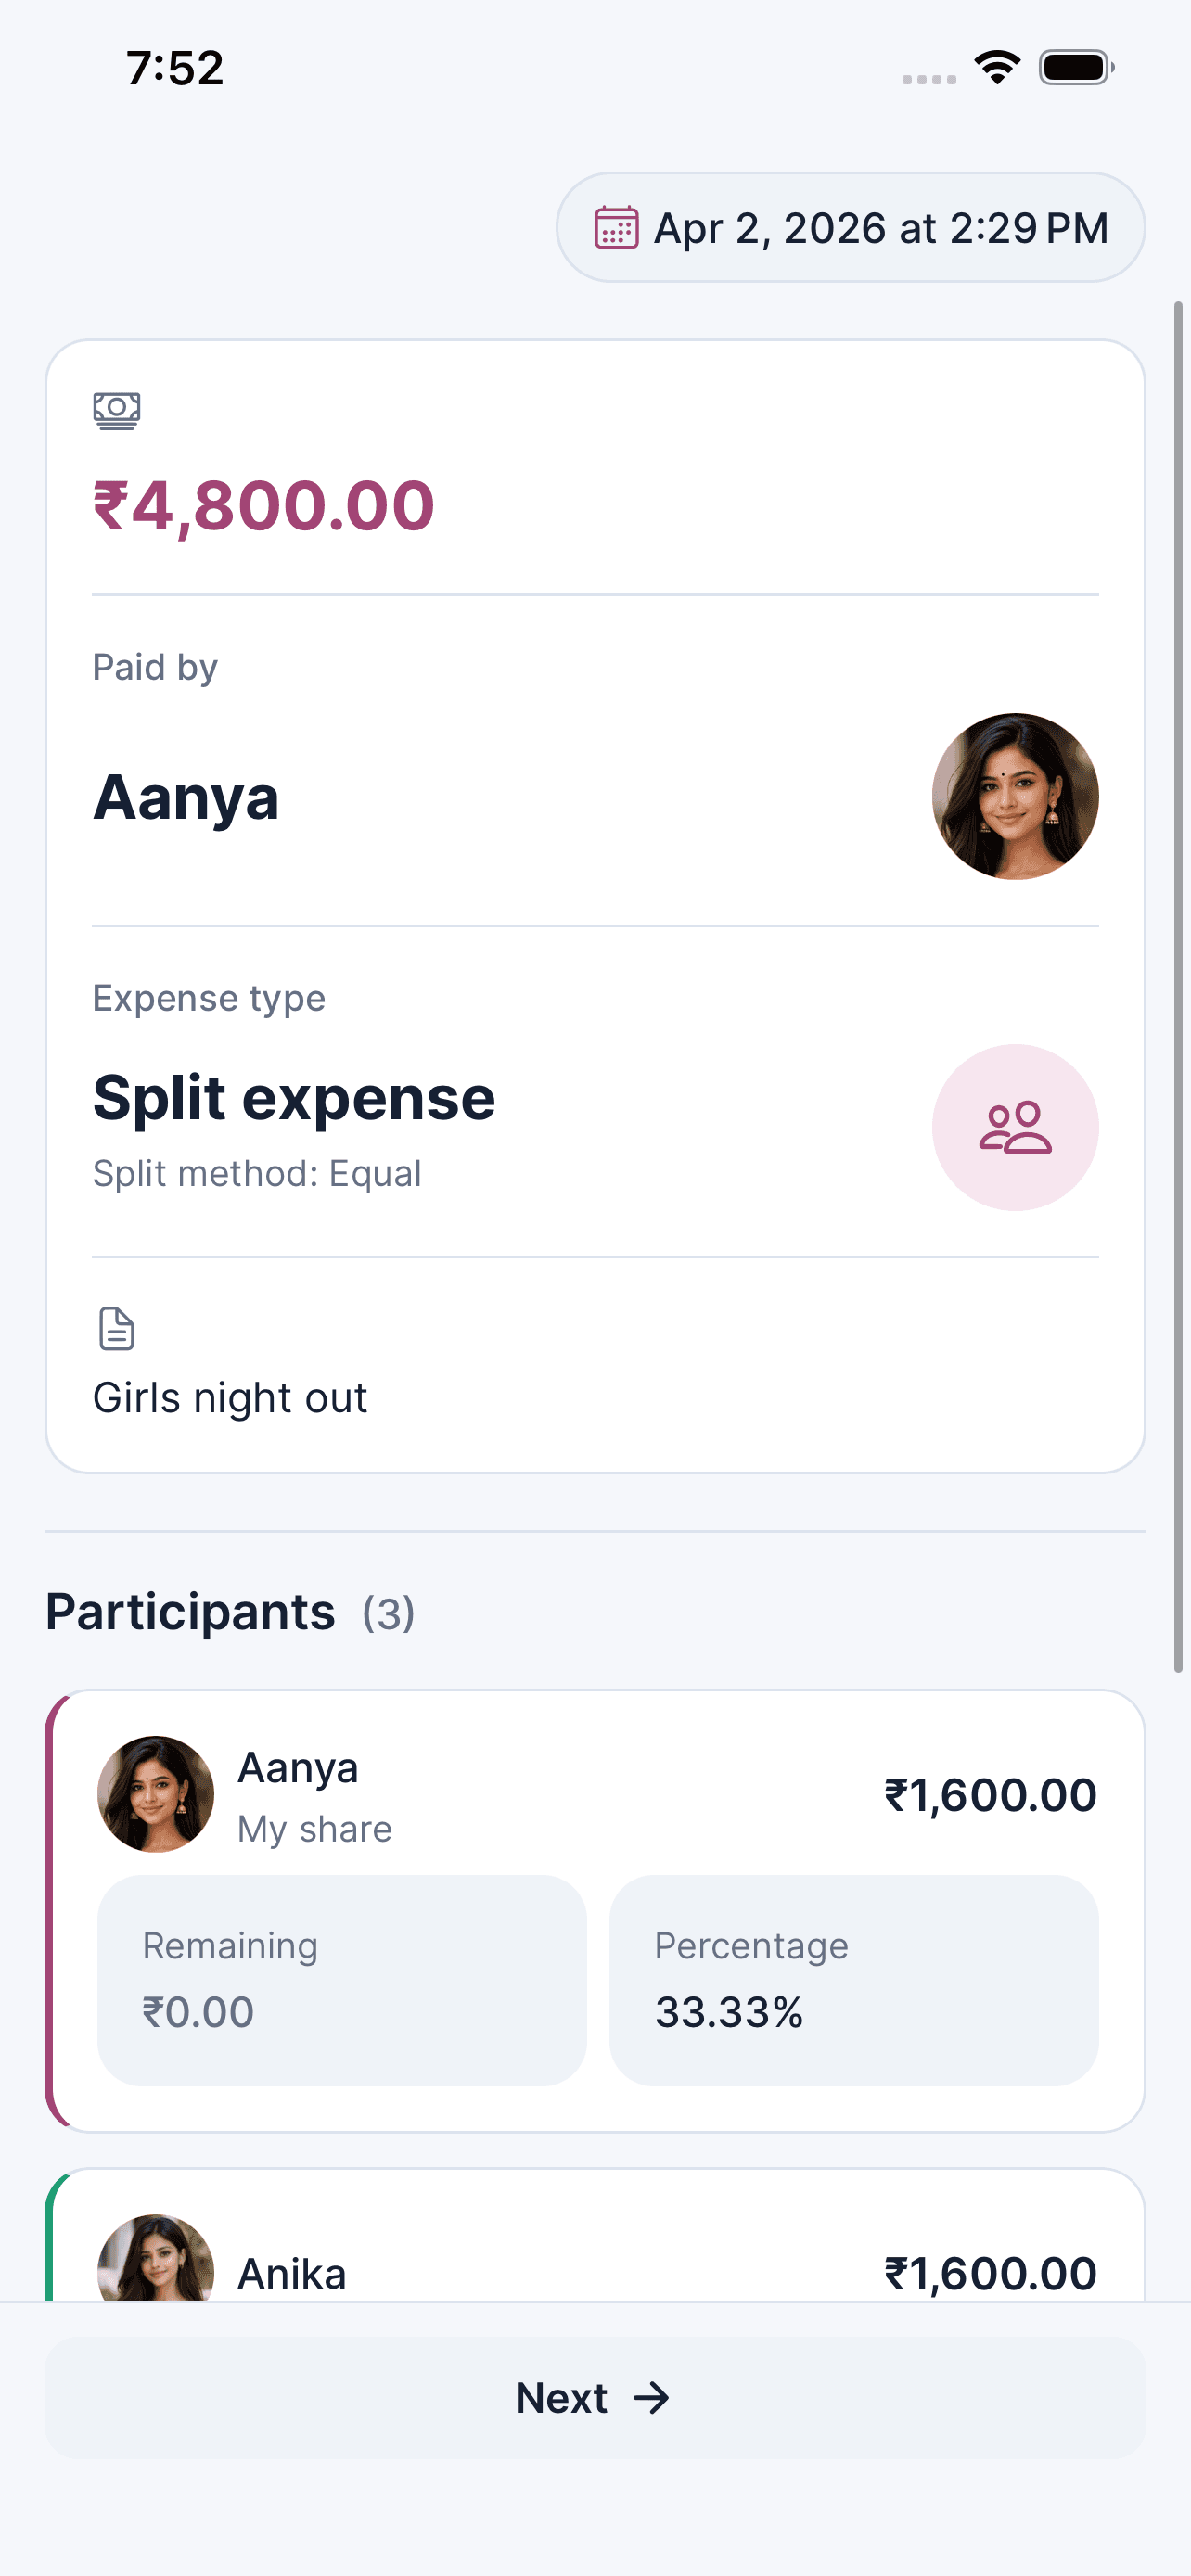Tap the Remaining ₹0.00 box
Viewport: 1191px width, 2576px height.
tap(341, 1980)
